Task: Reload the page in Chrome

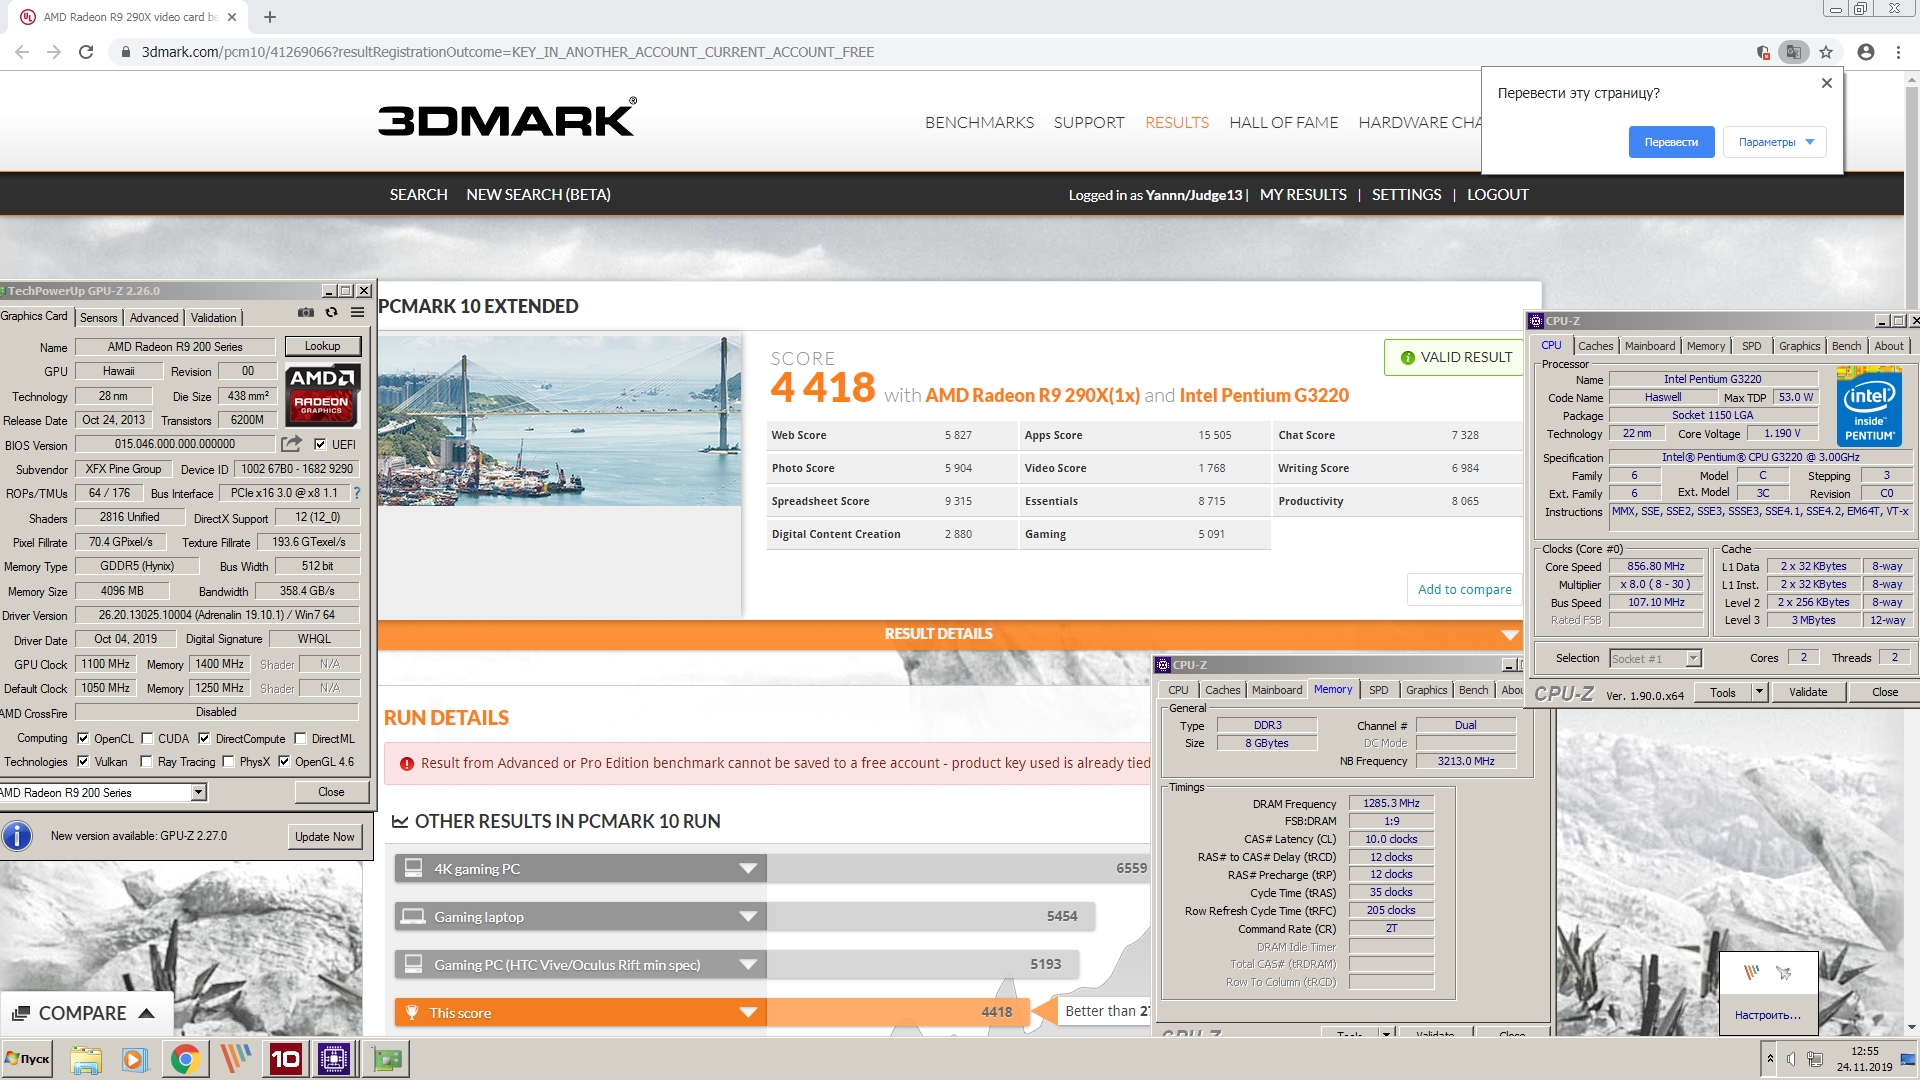Action: tap(86, 52)
